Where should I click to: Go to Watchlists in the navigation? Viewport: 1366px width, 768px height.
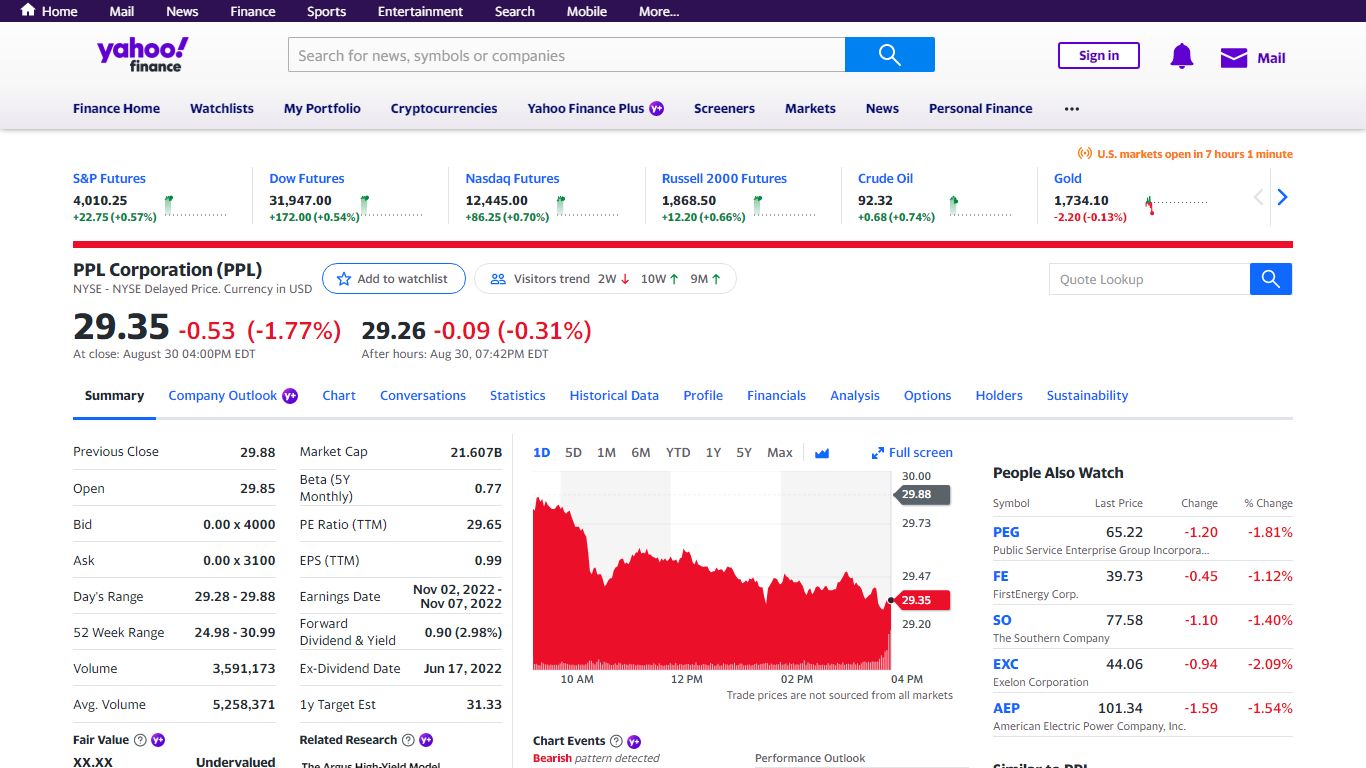[222, 108]
